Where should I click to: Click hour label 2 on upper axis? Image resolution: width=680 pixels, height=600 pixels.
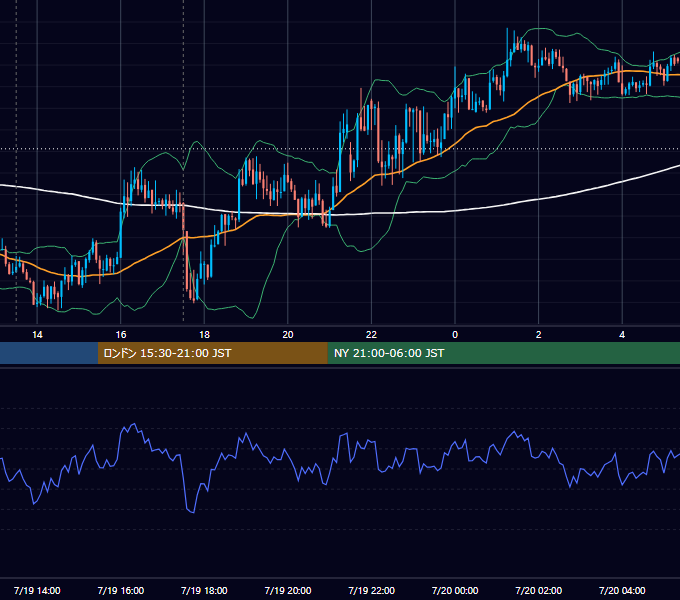tap(539, 334)
